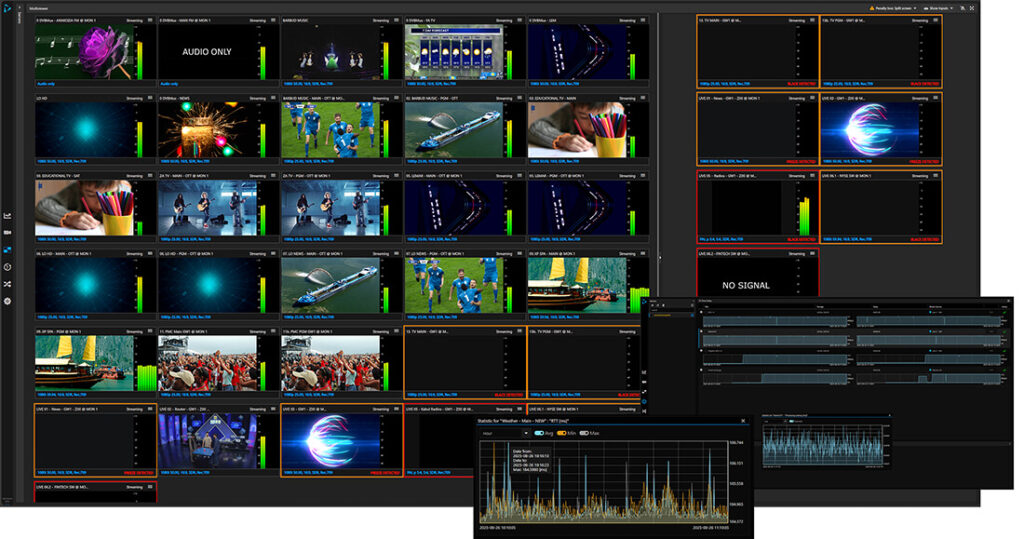Click the fireworks NEWS stream thumbnail
1024x539 pixels.
pos(207,130)
